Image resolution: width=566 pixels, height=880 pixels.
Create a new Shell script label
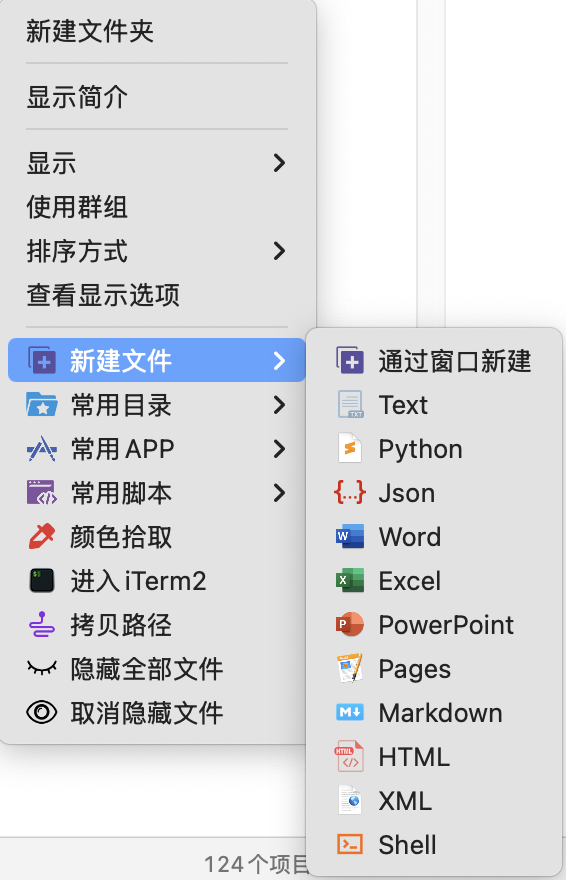407,845
